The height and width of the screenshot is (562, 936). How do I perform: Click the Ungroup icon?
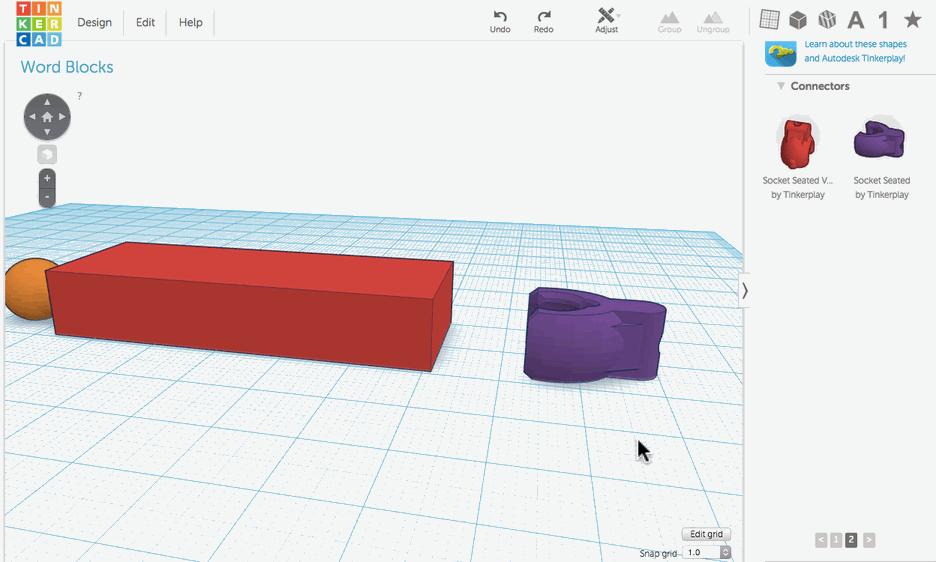pyautogui.click(x=713, y=22)
